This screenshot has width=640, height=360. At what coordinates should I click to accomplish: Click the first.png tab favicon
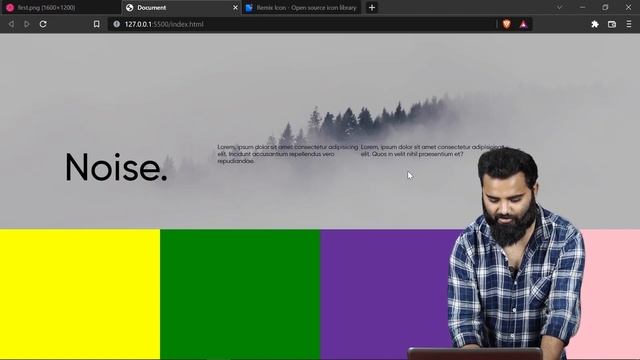(10, 7)
